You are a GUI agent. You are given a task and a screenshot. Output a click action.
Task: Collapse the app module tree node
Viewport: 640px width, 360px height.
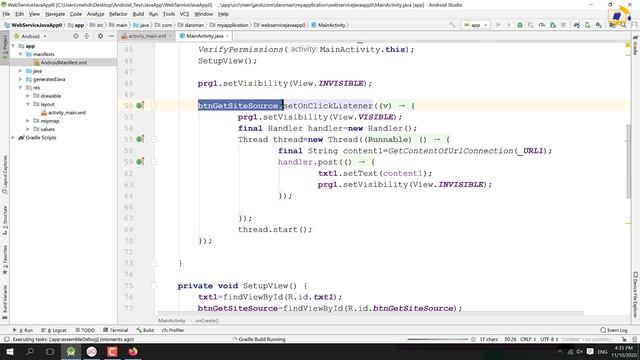point(13,46)
